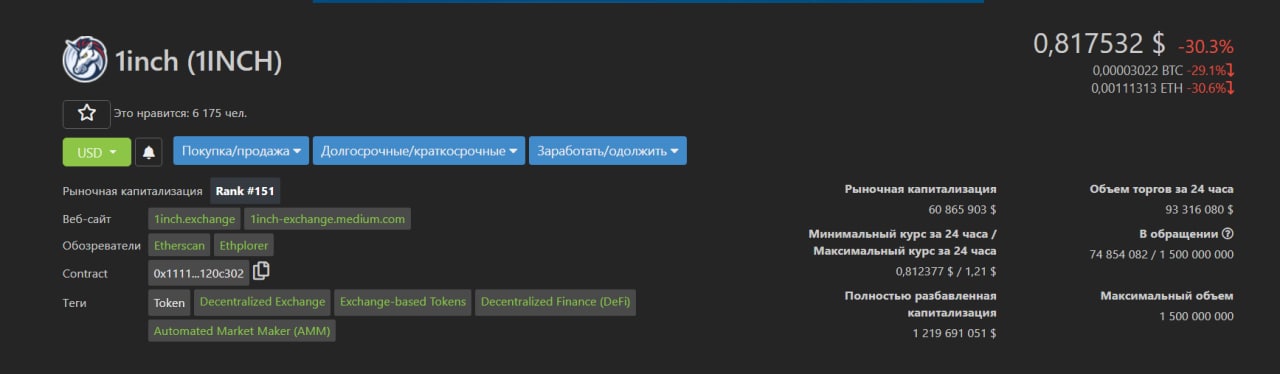The image size is (1280, 374).
Task: Click the 0,00003022 BTC value
Action: pos(1137,71)
